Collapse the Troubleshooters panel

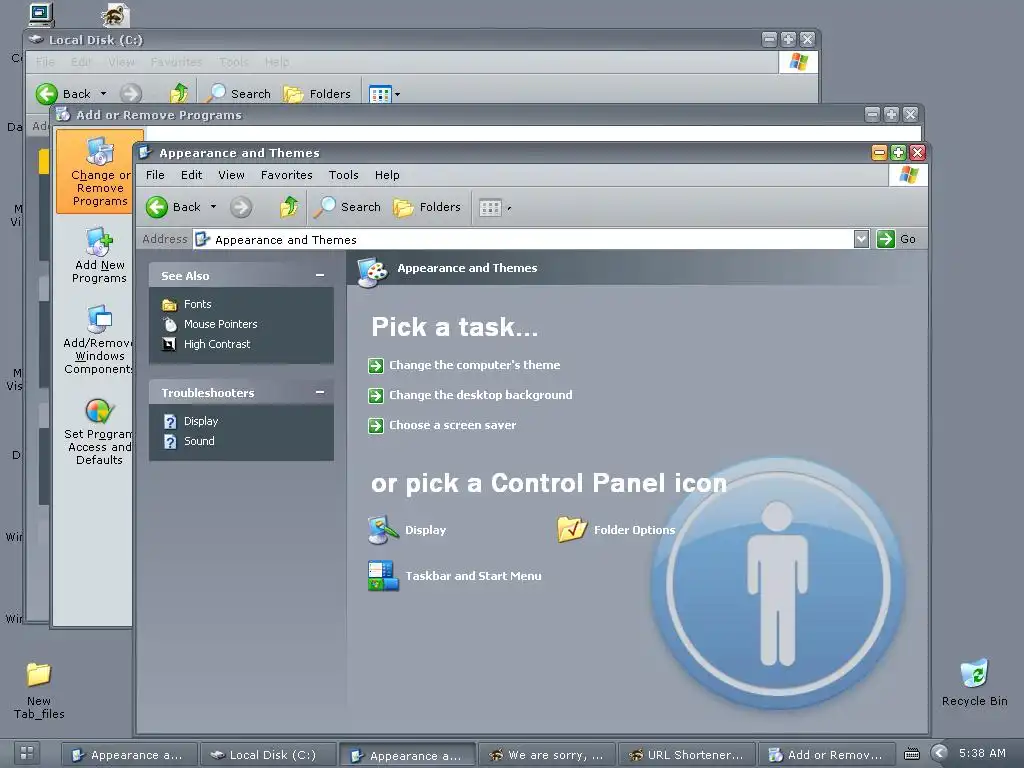pyautogui.click(x=320, y=392)
